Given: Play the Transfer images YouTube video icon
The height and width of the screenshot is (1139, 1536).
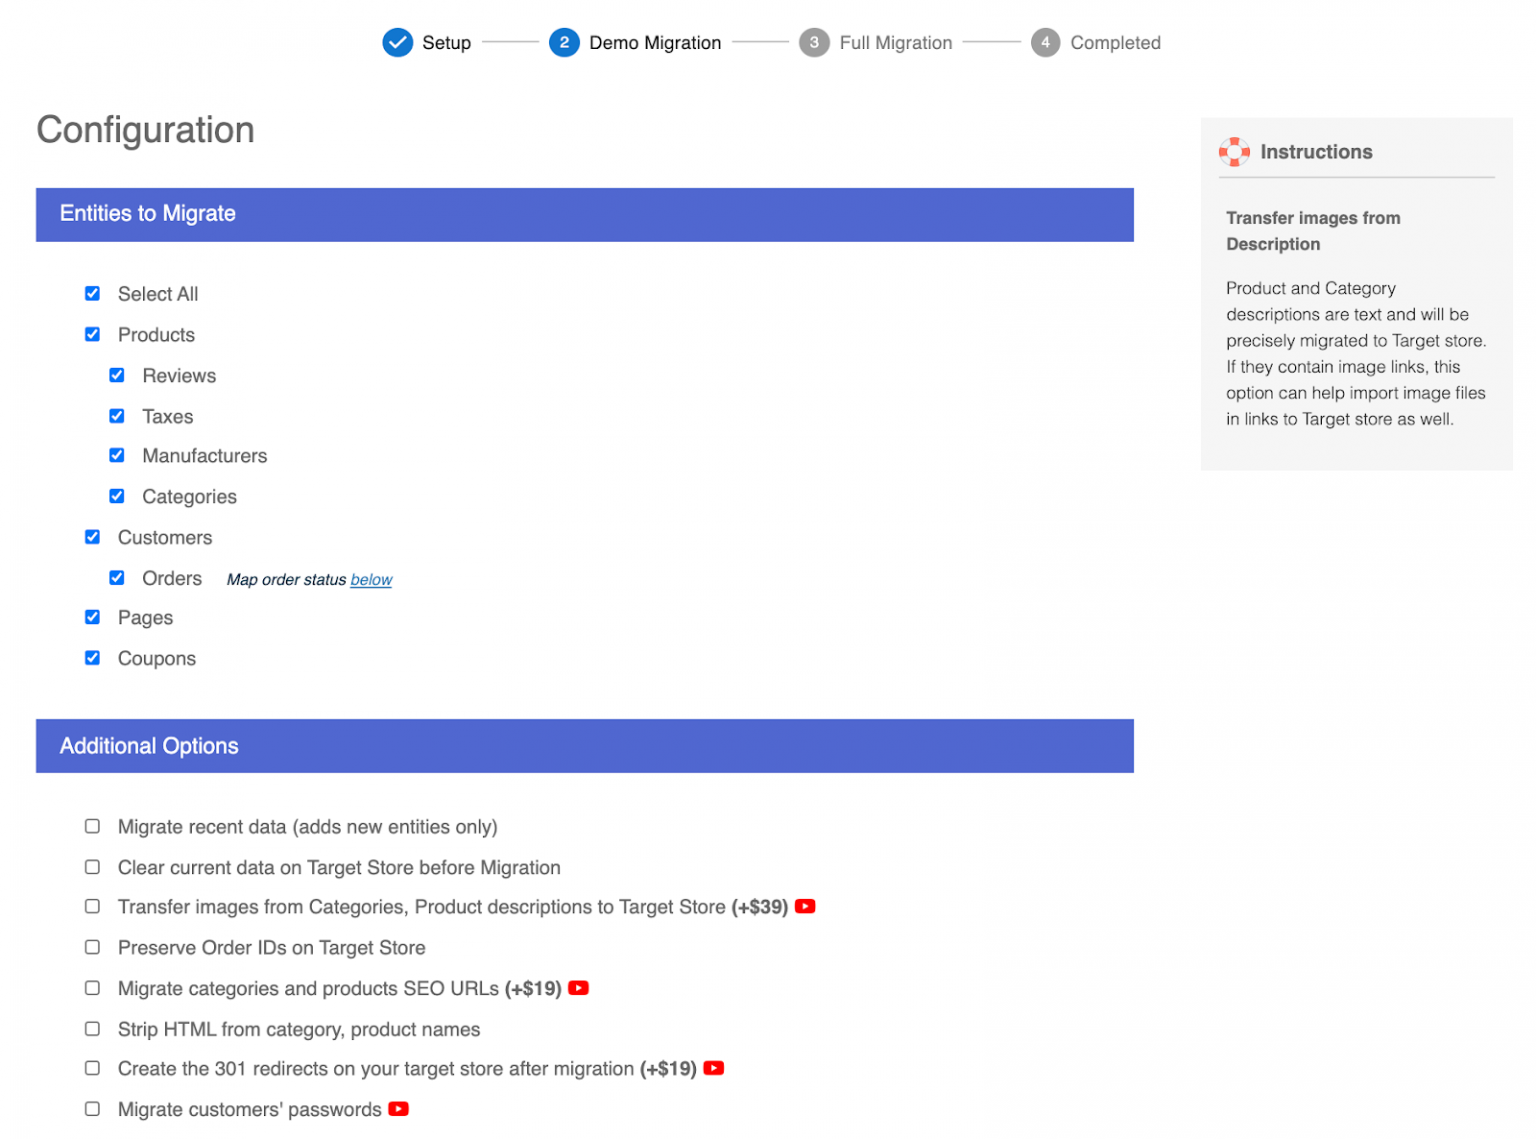Looking at the screenshot, I should [806, 906].
